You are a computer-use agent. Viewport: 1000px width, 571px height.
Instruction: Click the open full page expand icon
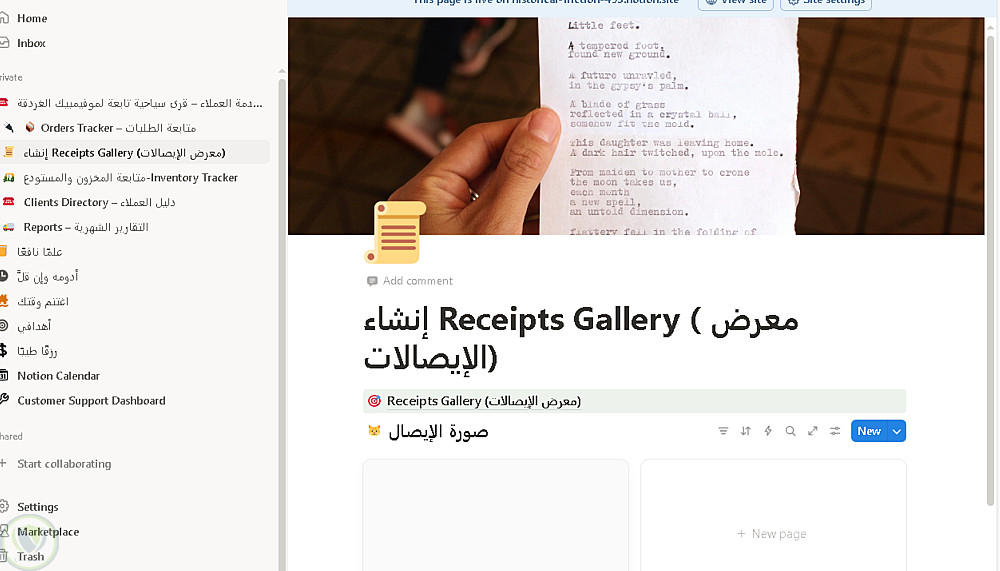pyautogui.click(x=812, y=431)
